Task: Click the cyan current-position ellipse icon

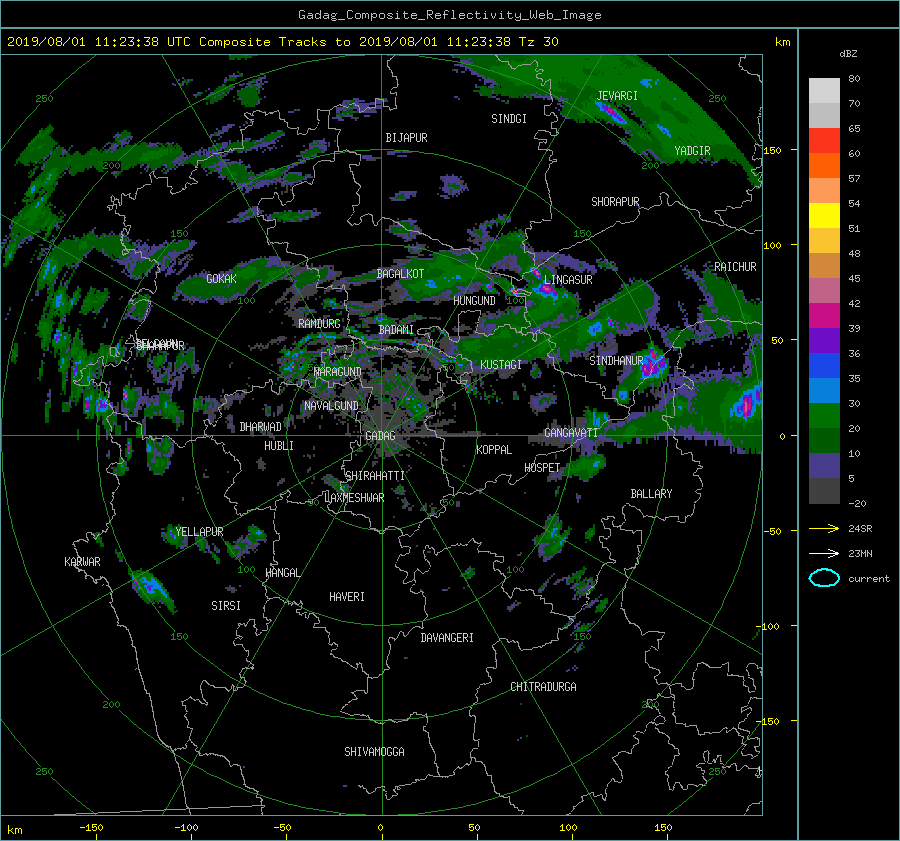Action: 824,578
